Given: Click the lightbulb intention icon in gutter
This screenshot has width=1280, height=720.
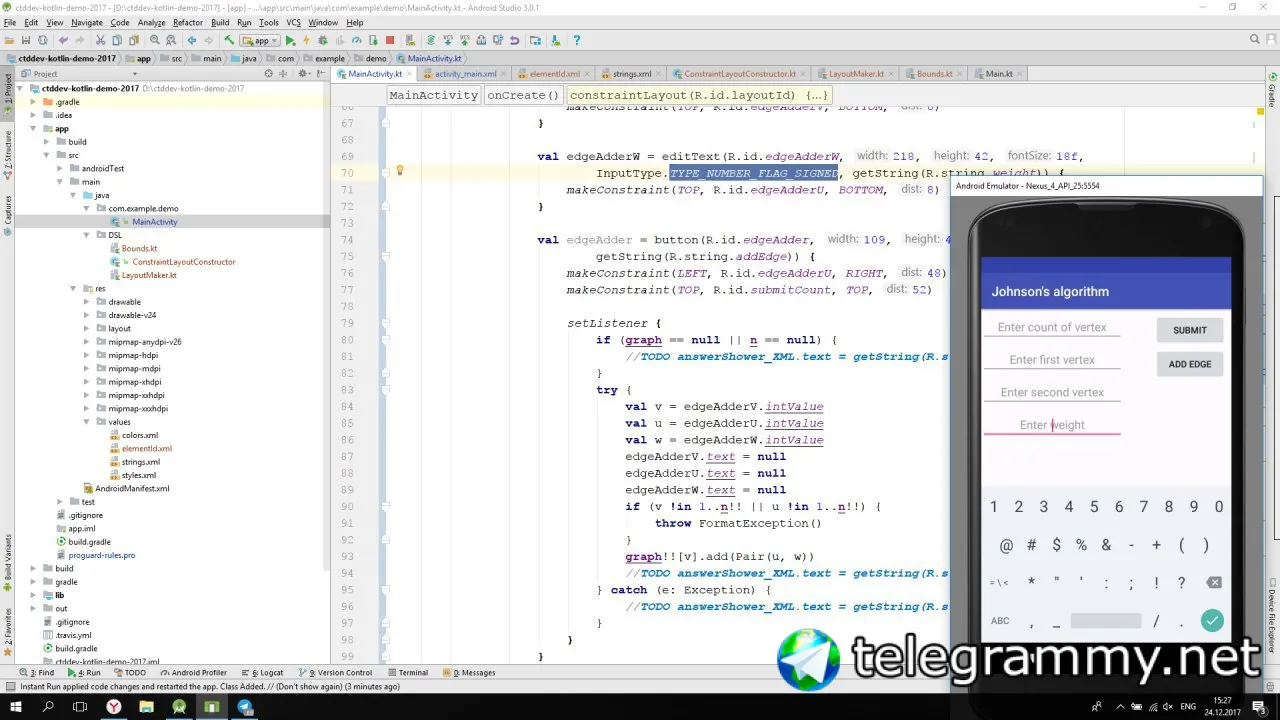Looking at the screenshot, I should coord(399,171).
